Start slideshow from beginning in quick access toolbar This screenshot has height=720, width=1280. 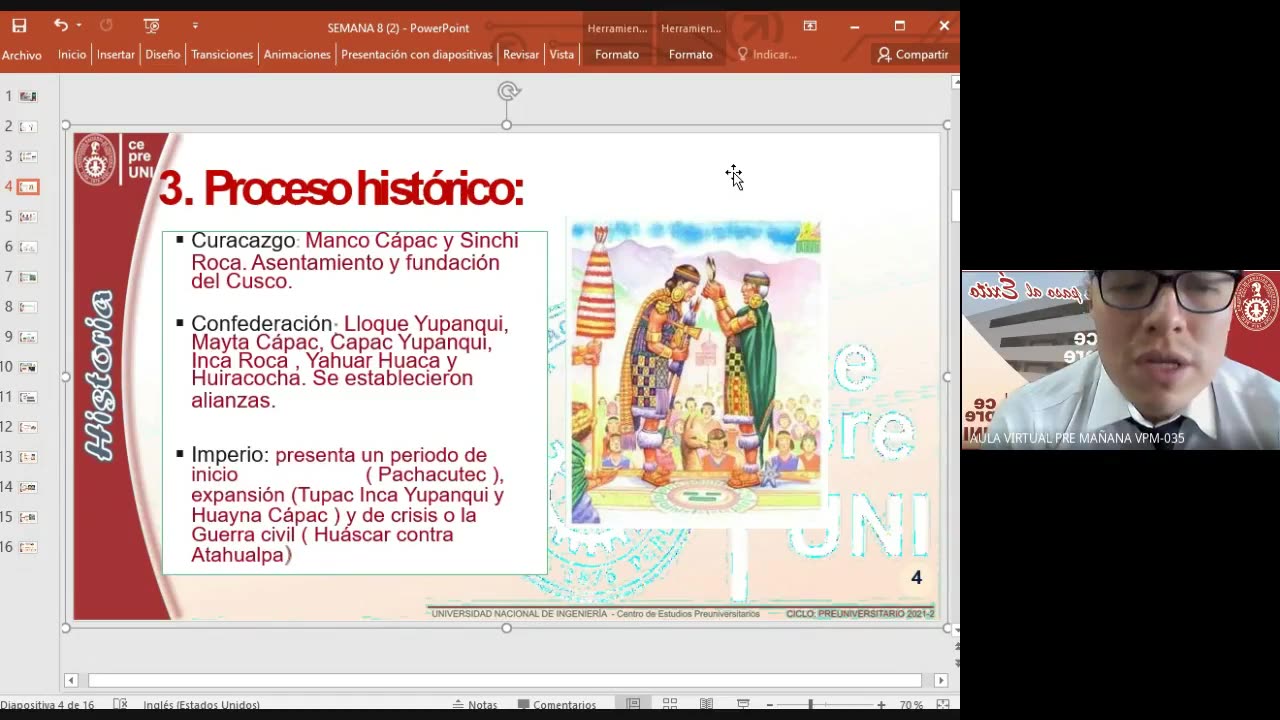pos(151,26)
